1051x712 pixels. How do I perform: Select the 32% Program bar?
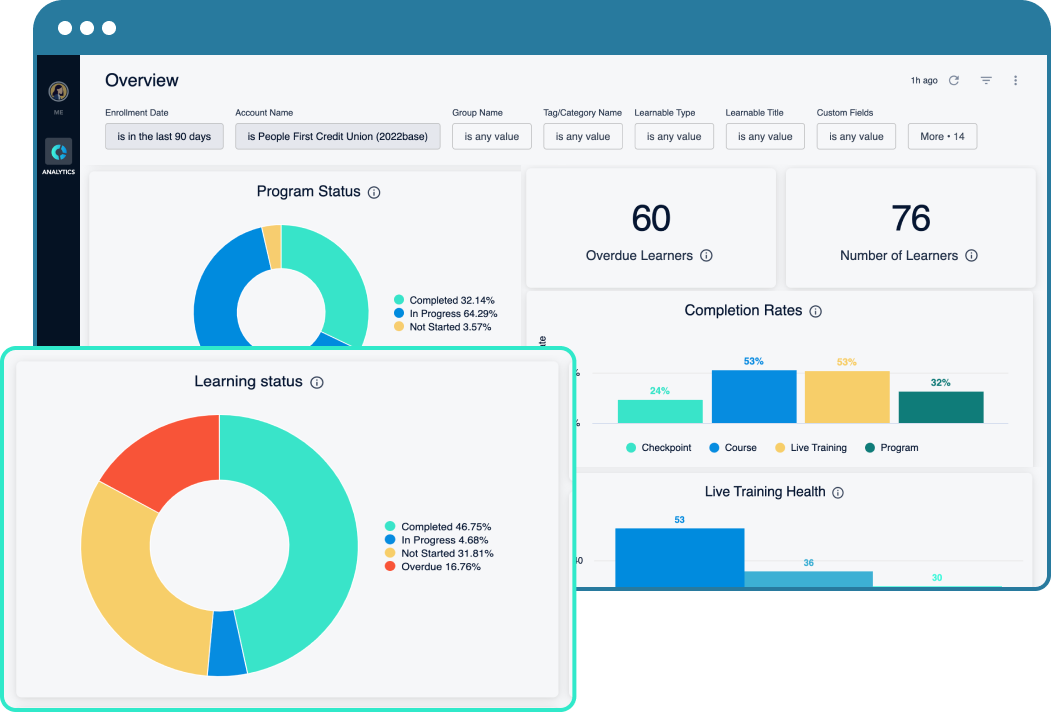[x=941, y=408]
